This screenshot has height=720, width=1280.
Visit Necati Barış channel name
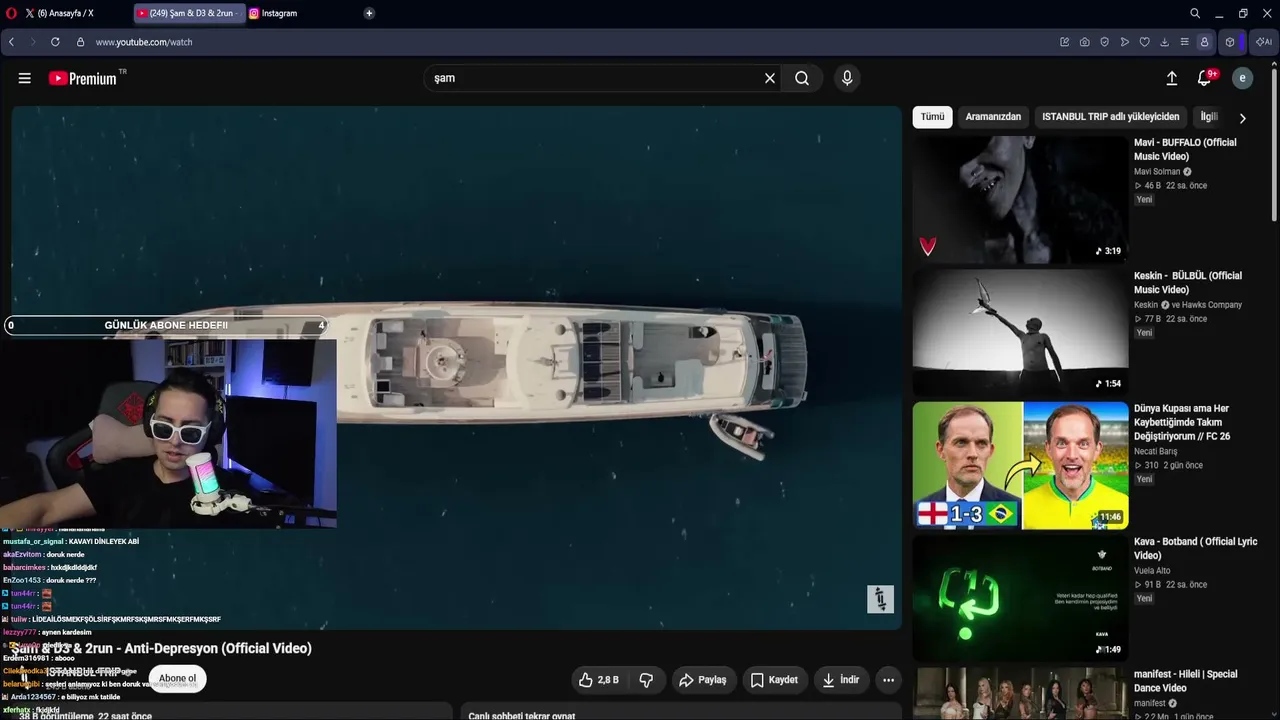(1156, 452)
